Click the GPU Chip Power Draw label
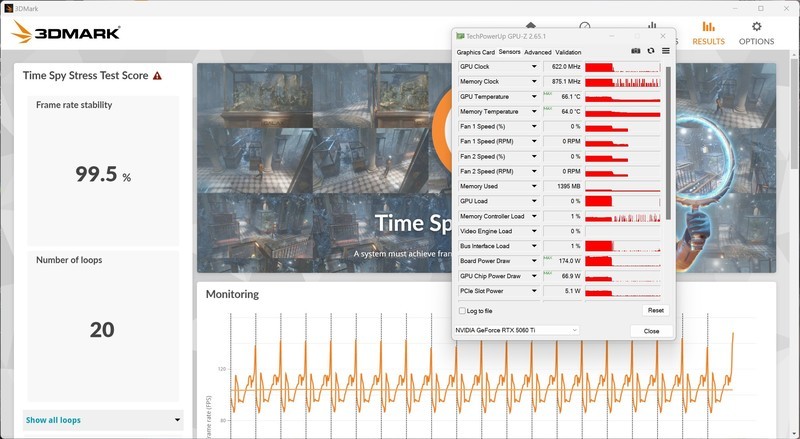 pos(490,276)
